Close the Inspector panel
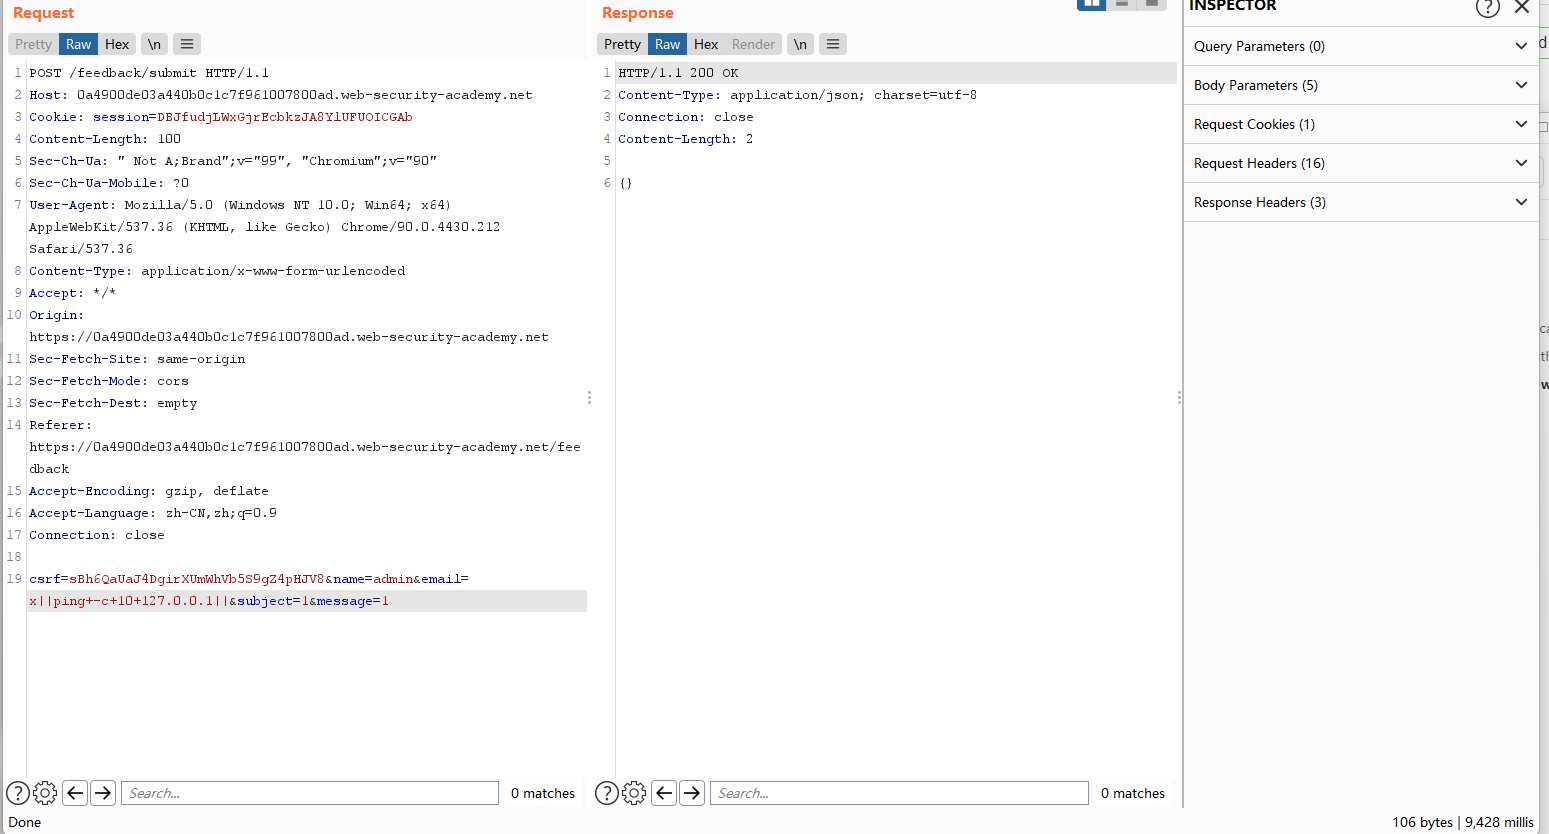This screenshot has height=834, width=1549. [1522, 7]
